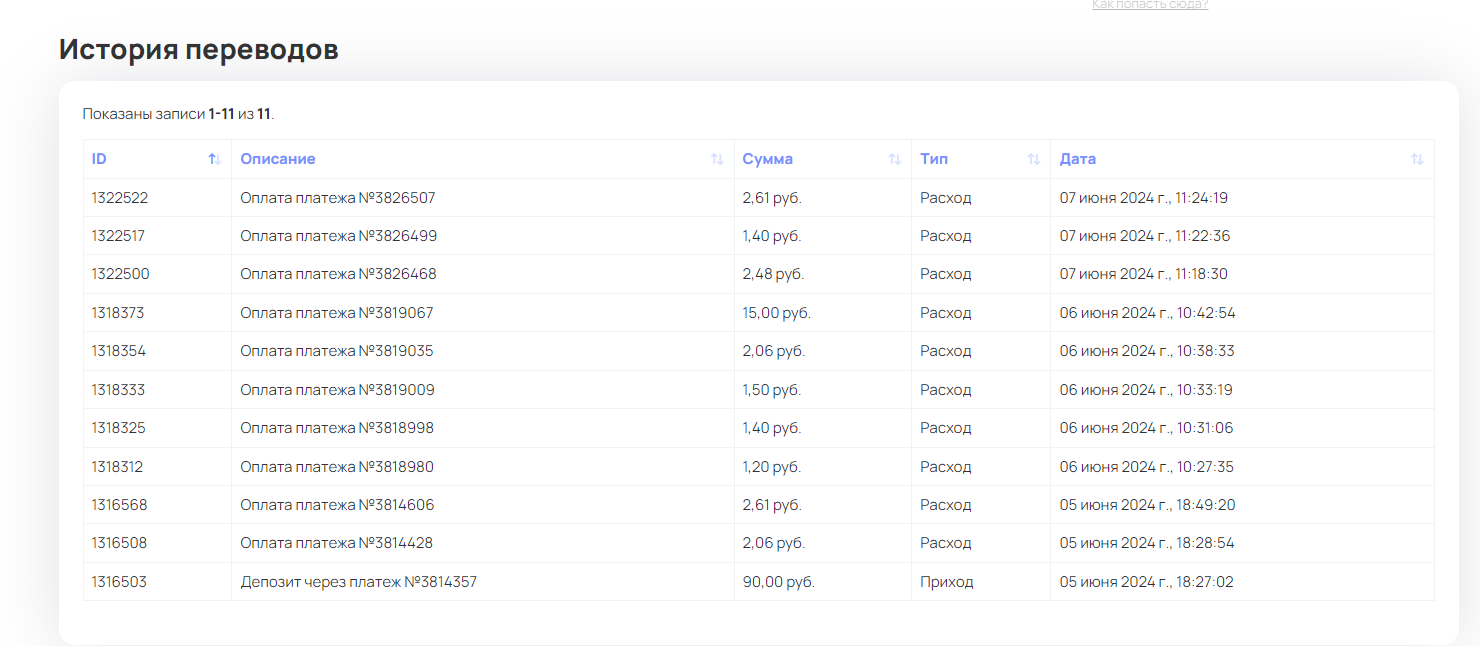Sort table by the ID header label
1480x646 pixels.
99,159
